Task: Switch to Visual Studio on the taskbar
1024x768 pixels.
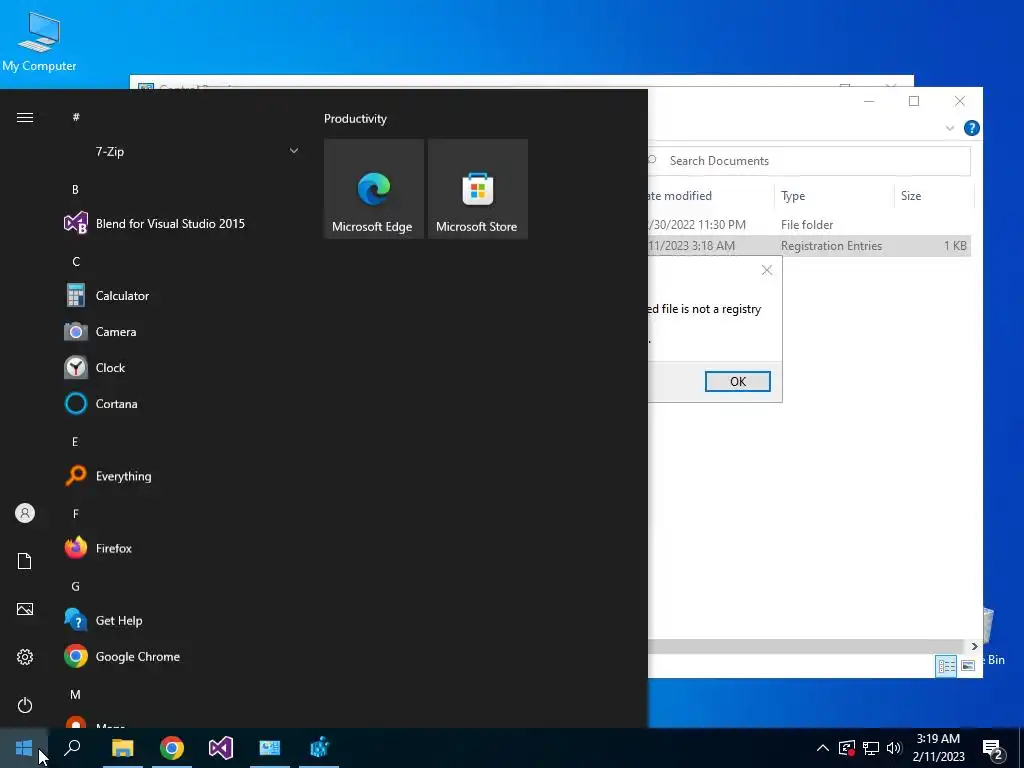Action: (221, 748)
